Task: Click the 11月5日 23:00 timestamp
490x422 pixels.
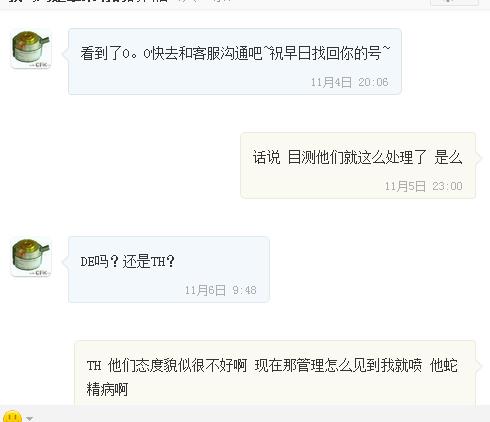Action: tap(423, 186)
